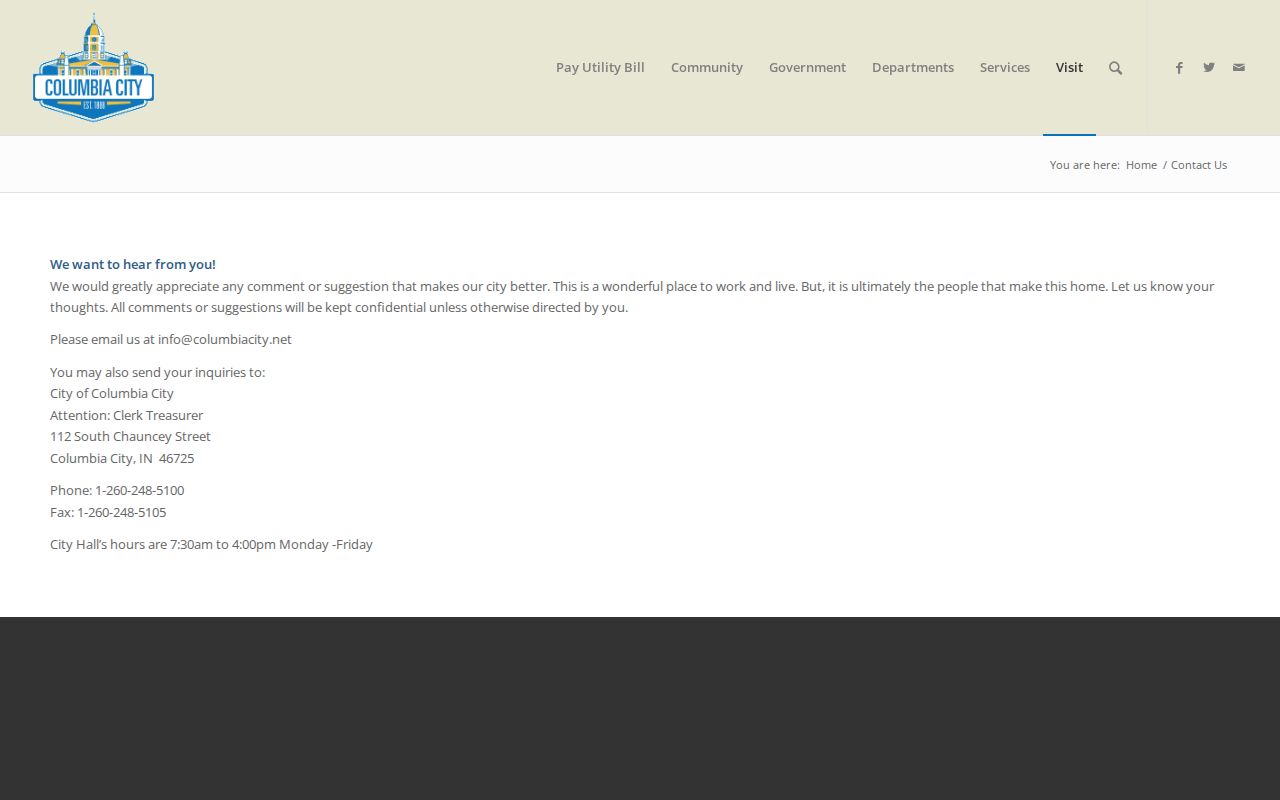Click the City Hall's hours line
Viewport: 1280px width, 800px height.
coord(211,544)
